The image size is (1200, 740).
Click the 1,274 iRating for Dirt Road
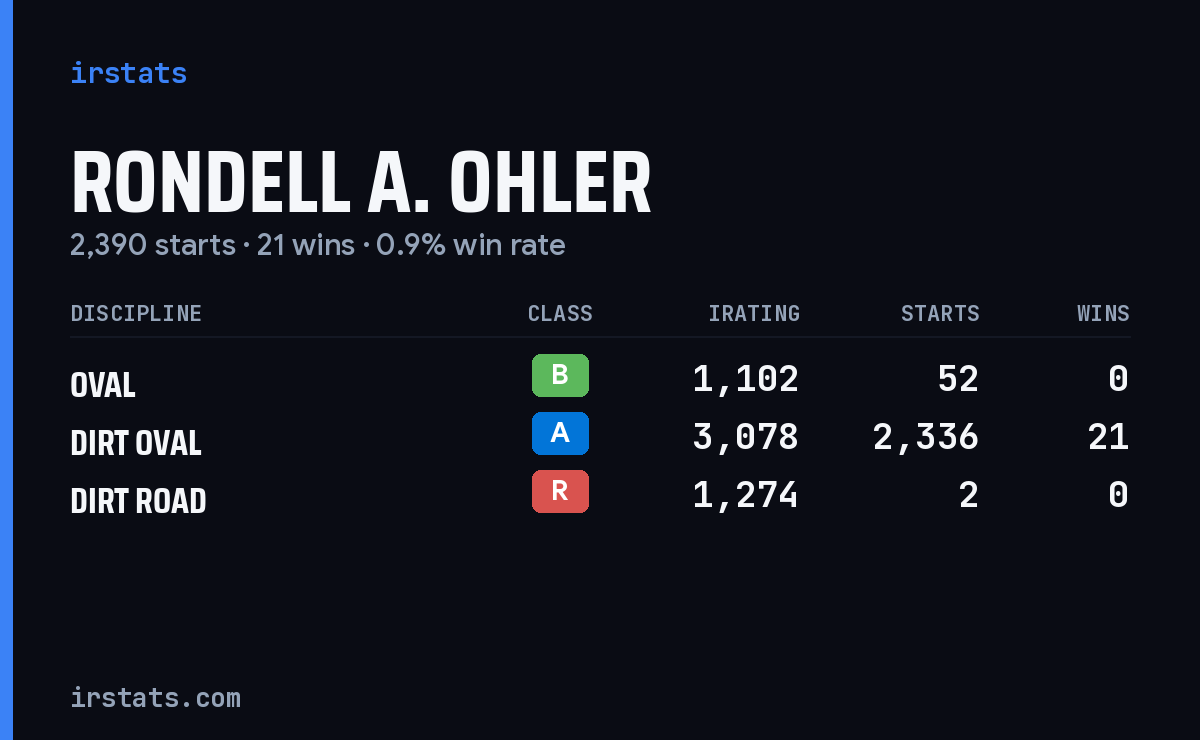pyautogui.click(x=746, y=495)
